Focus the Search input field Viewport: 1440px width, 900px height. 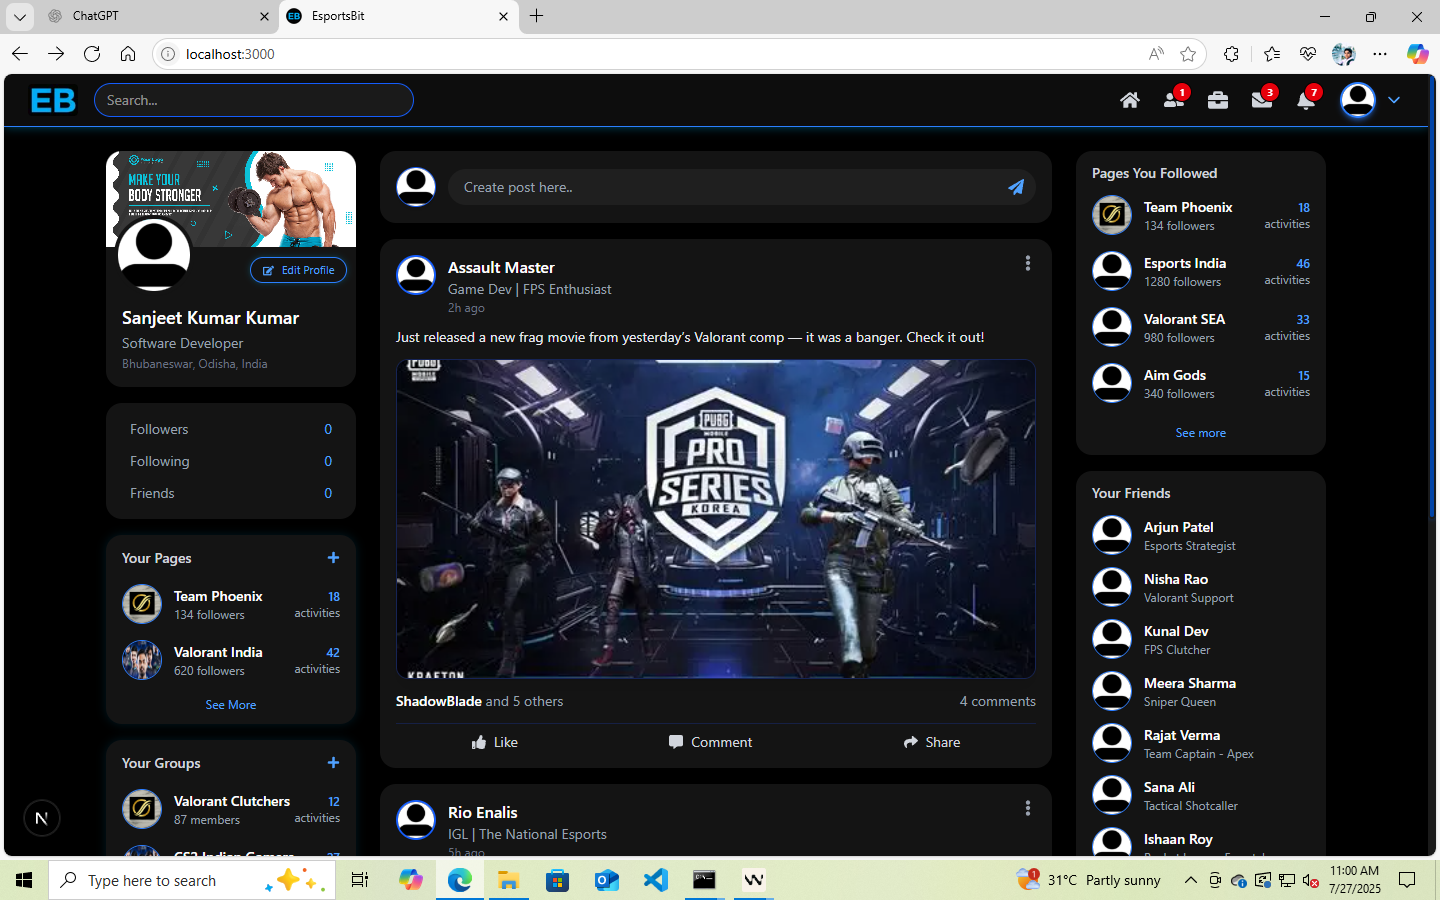click(254, 100)
